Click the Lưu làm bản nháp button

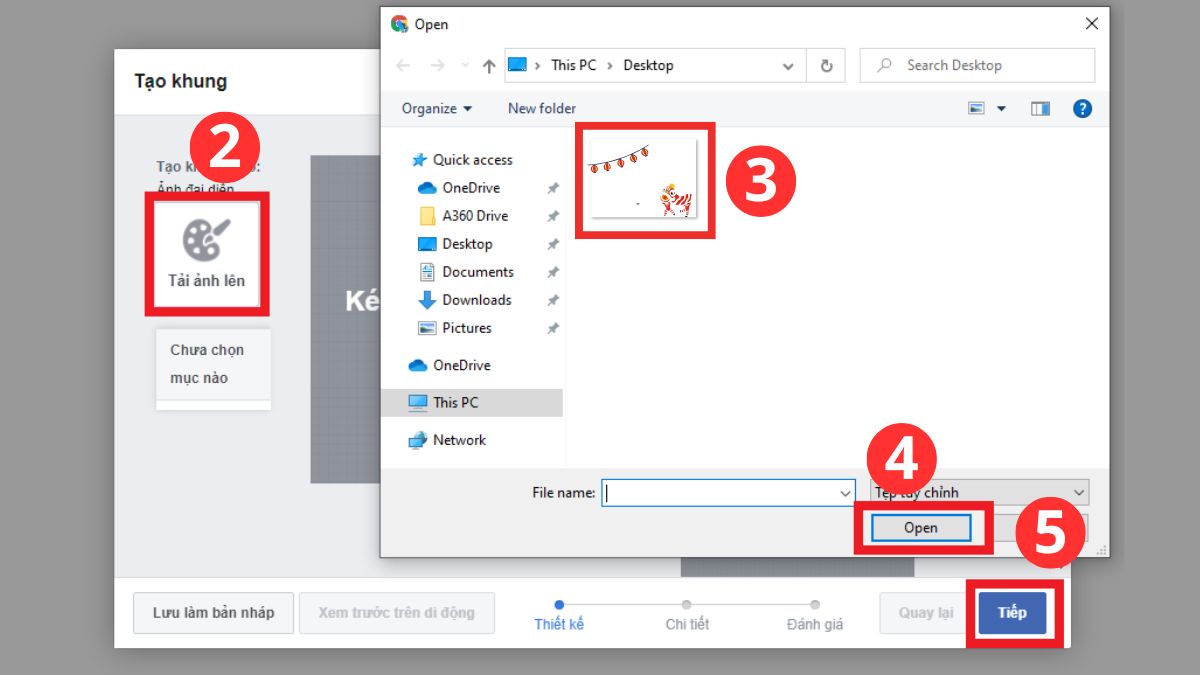[x=212, y=613]
